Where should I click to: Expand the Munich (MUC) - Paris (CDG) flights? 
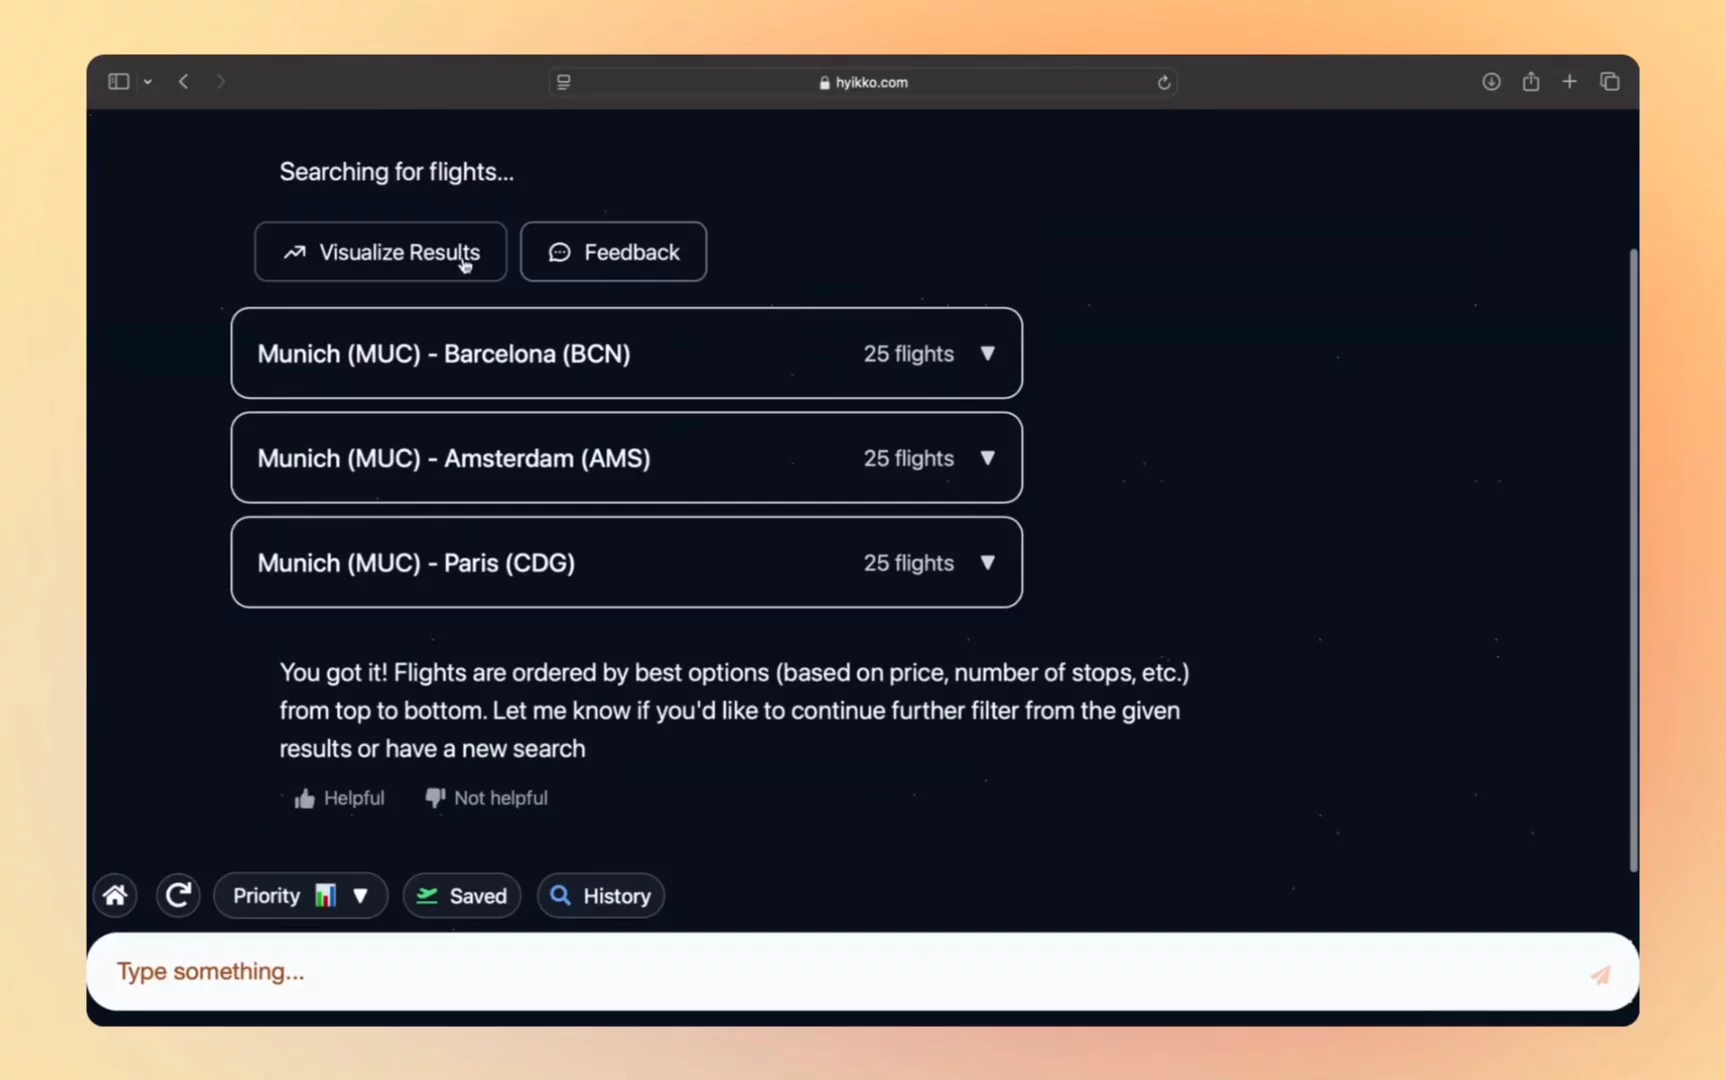627,562
